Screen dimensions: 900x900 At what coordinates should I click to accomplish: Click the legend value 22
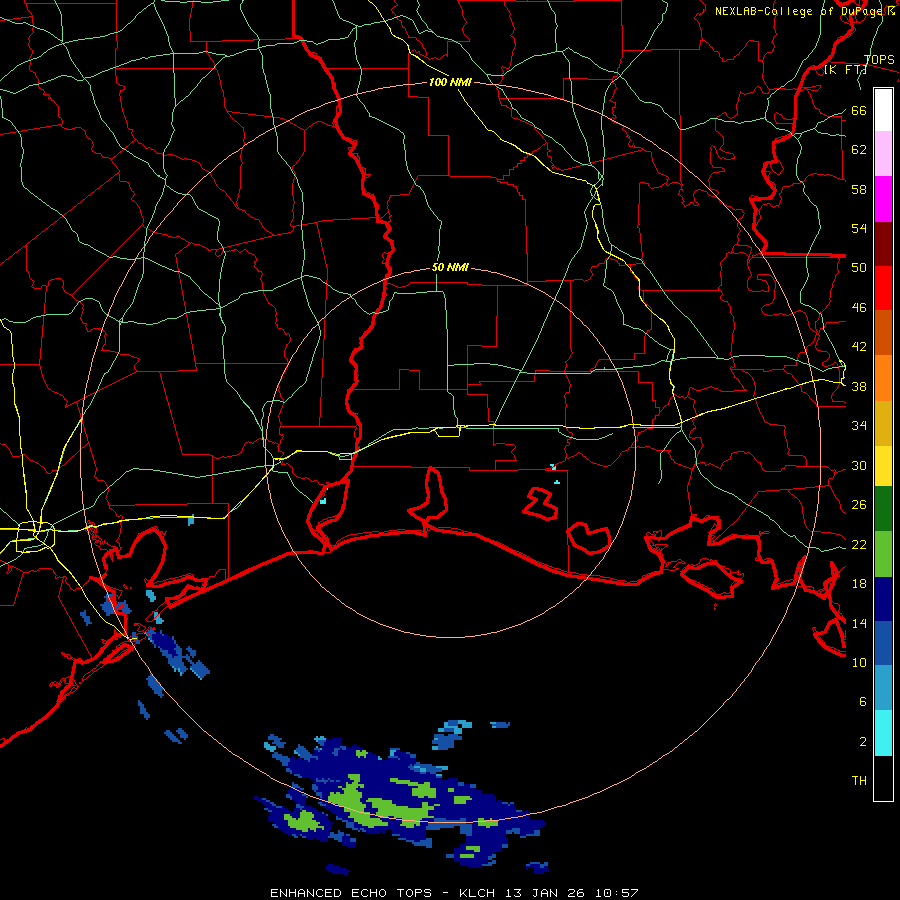(x=859, y=544)
